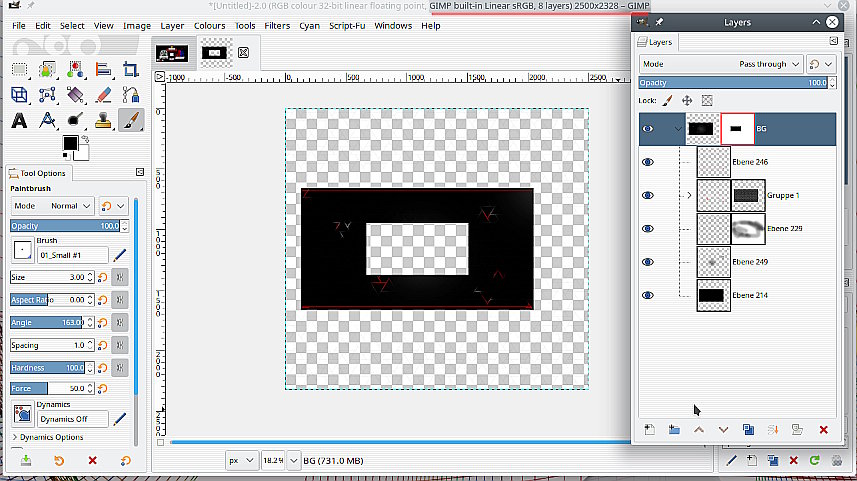
Task: Duplicate the selected layer
Action: [x=748, y=429]
